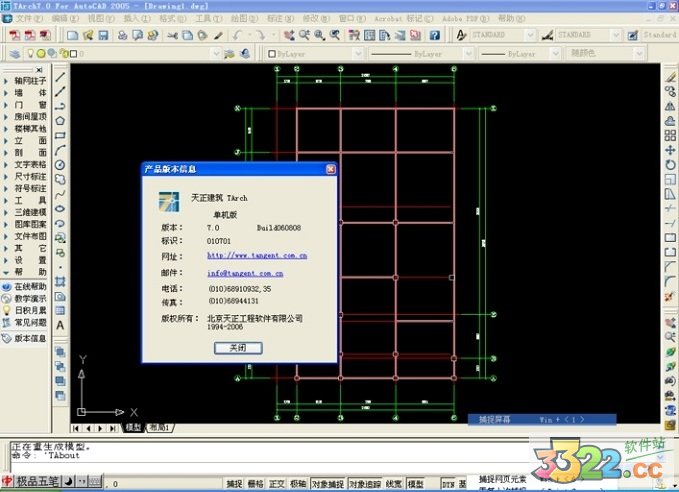The width and height of the screenshot is (679, 492).
Task: Click the Erase tool in Modify toolbar
Action: tap(670, 77)
